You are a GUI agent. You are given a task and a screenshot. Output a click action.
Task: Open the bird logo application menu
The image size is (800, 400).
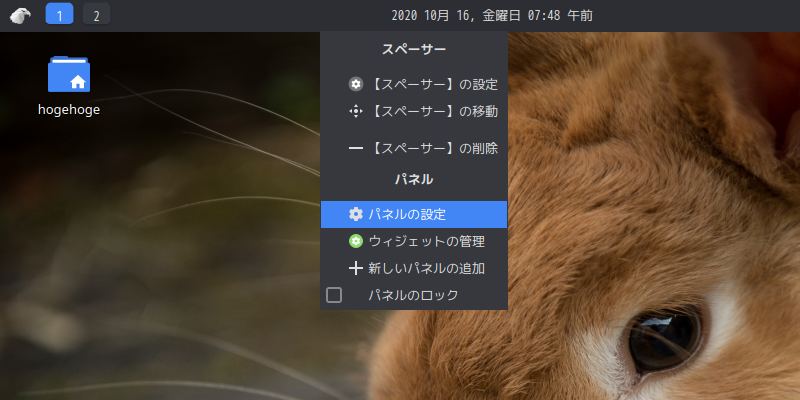tap(20, 16)
